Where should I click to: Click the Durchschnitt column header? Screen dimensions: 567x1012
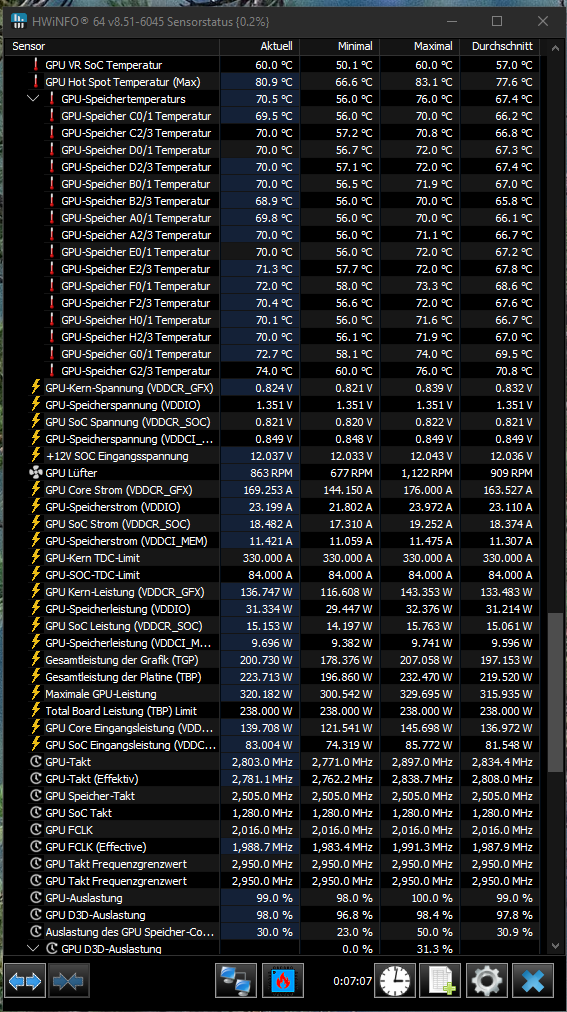(x=499, y=46)
